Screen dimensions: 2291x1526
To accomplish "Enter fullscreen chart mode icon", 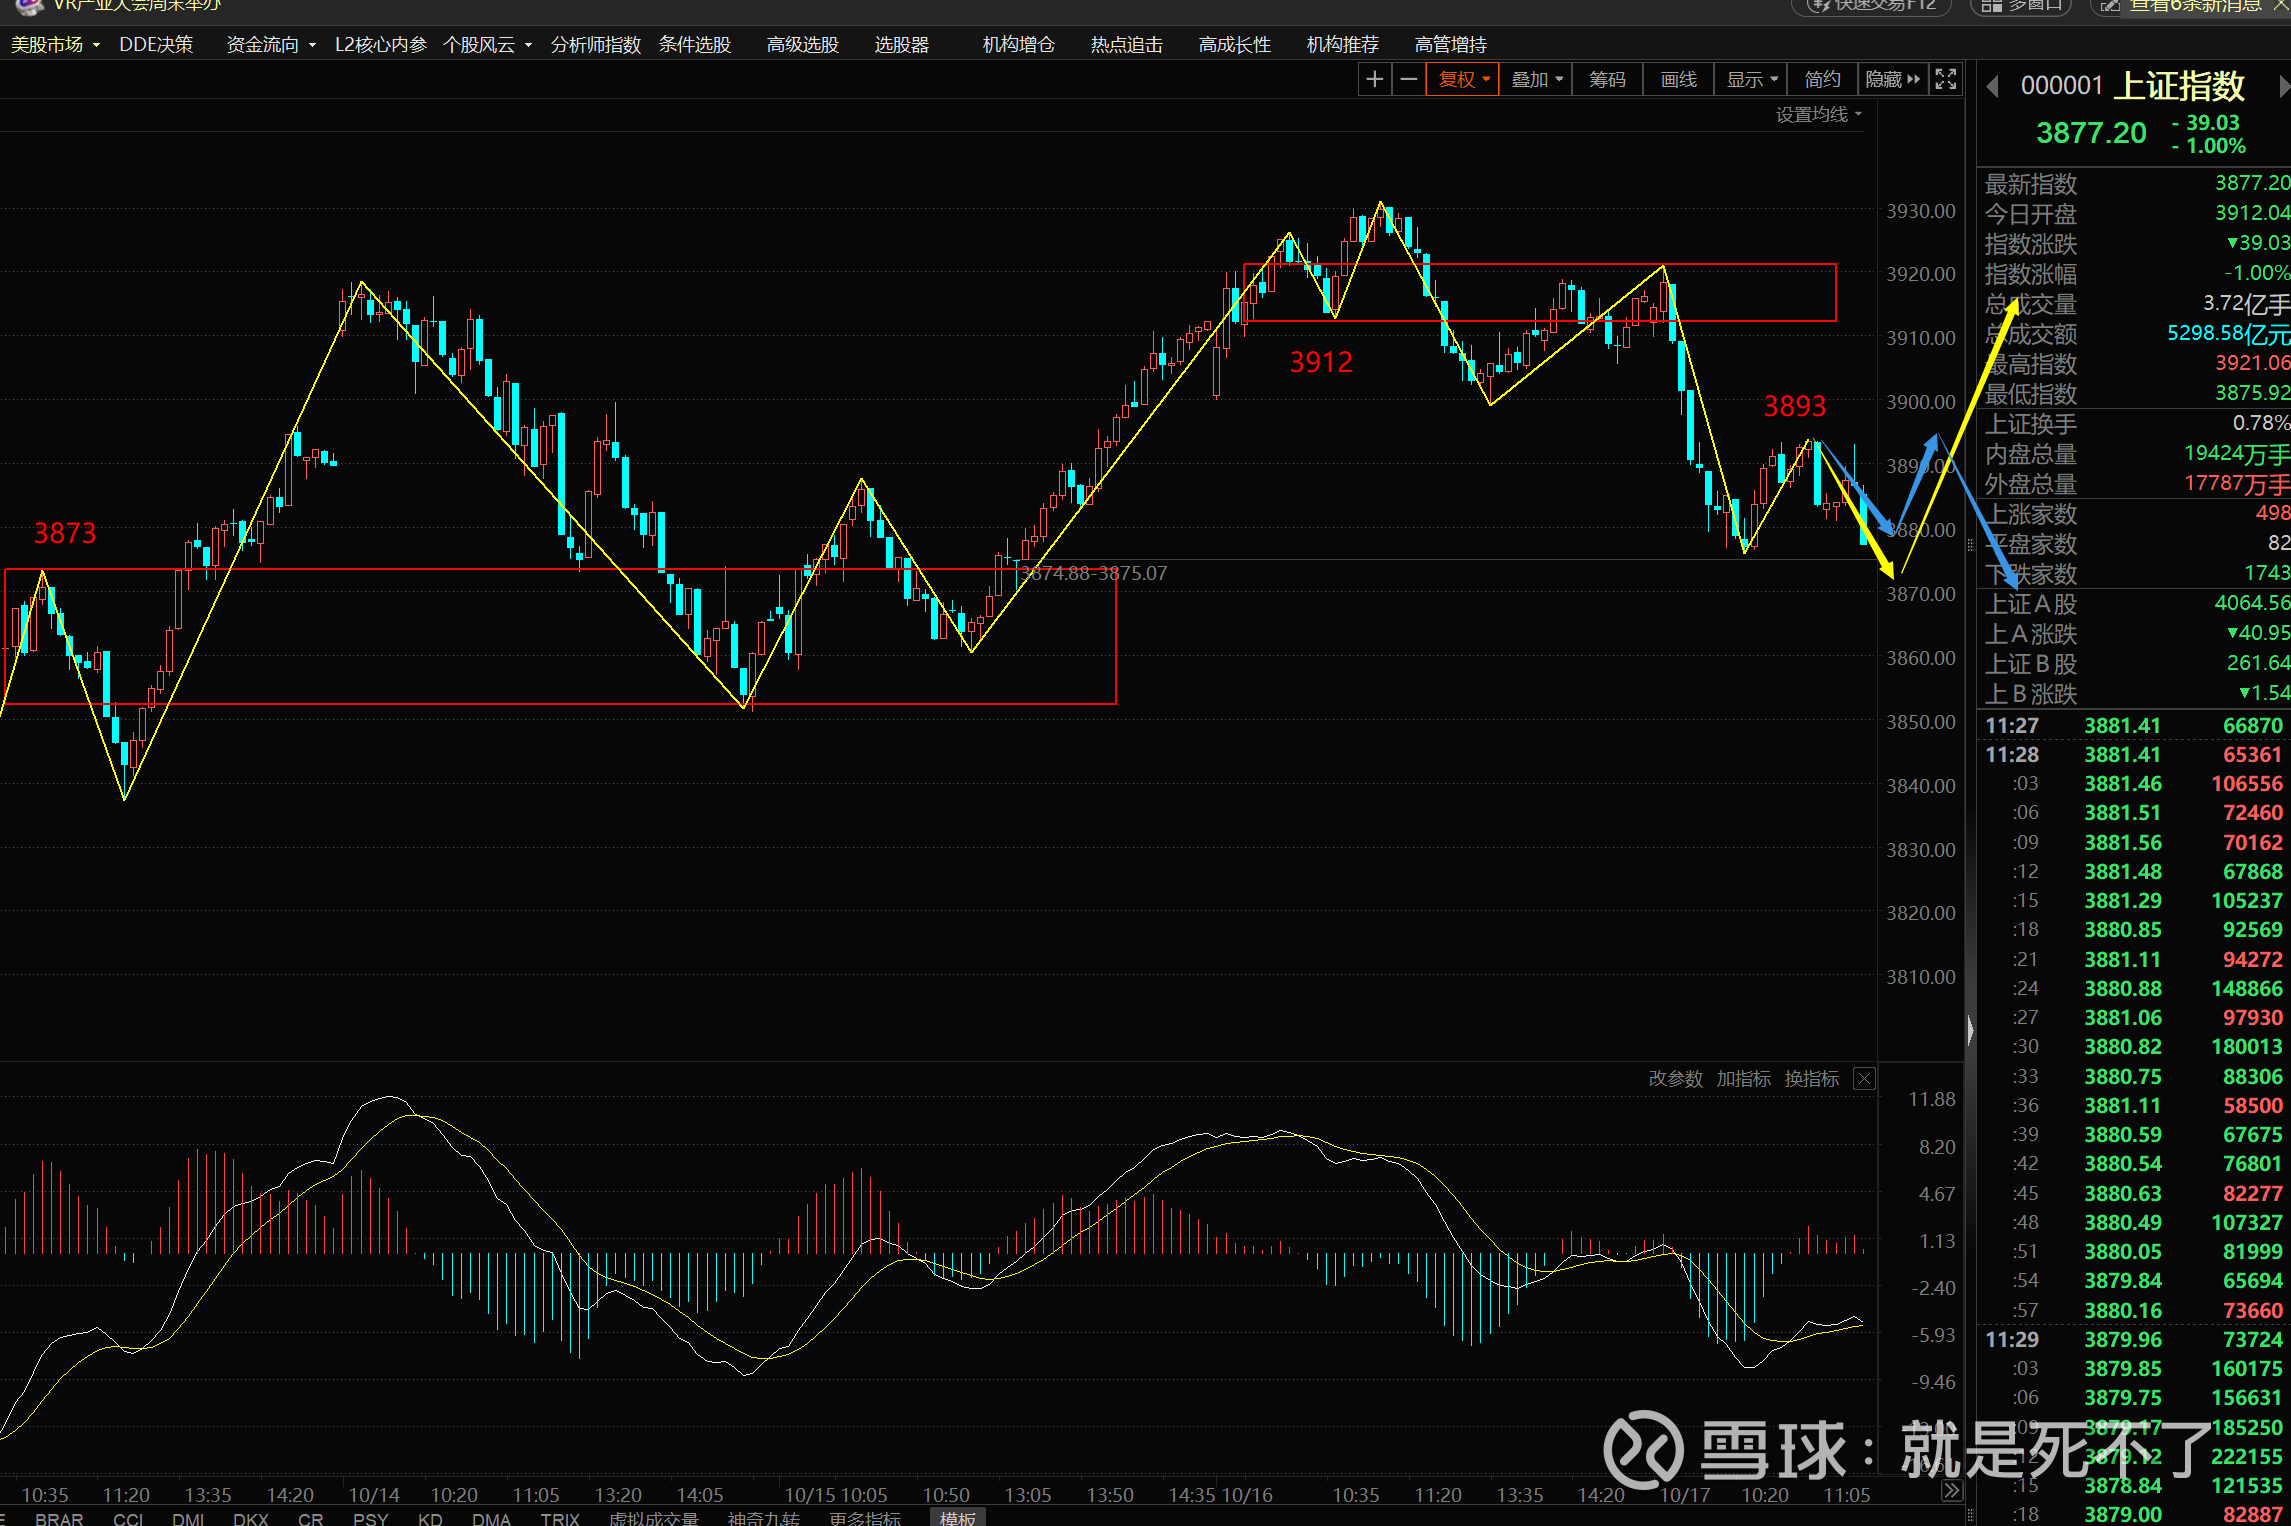I will [x=1945, y=79].
